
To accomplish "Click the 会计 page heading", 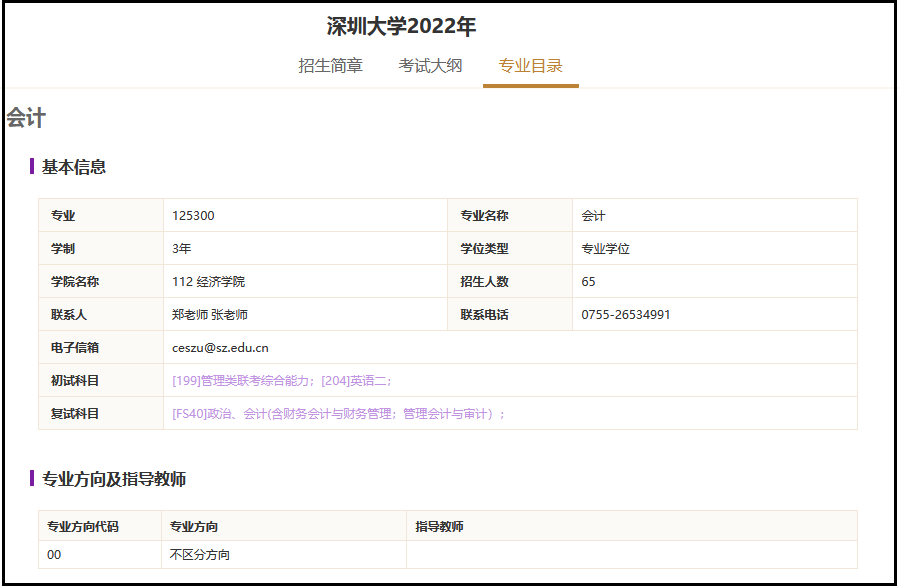I will [x=26, y=119].
